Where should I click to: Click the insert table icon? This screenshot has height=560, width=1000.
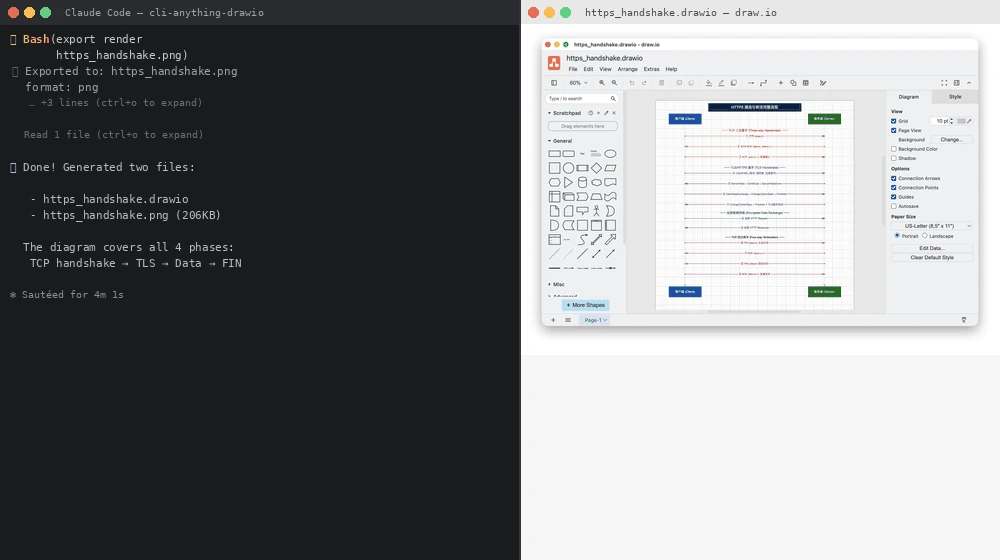(x=805, y=83)
